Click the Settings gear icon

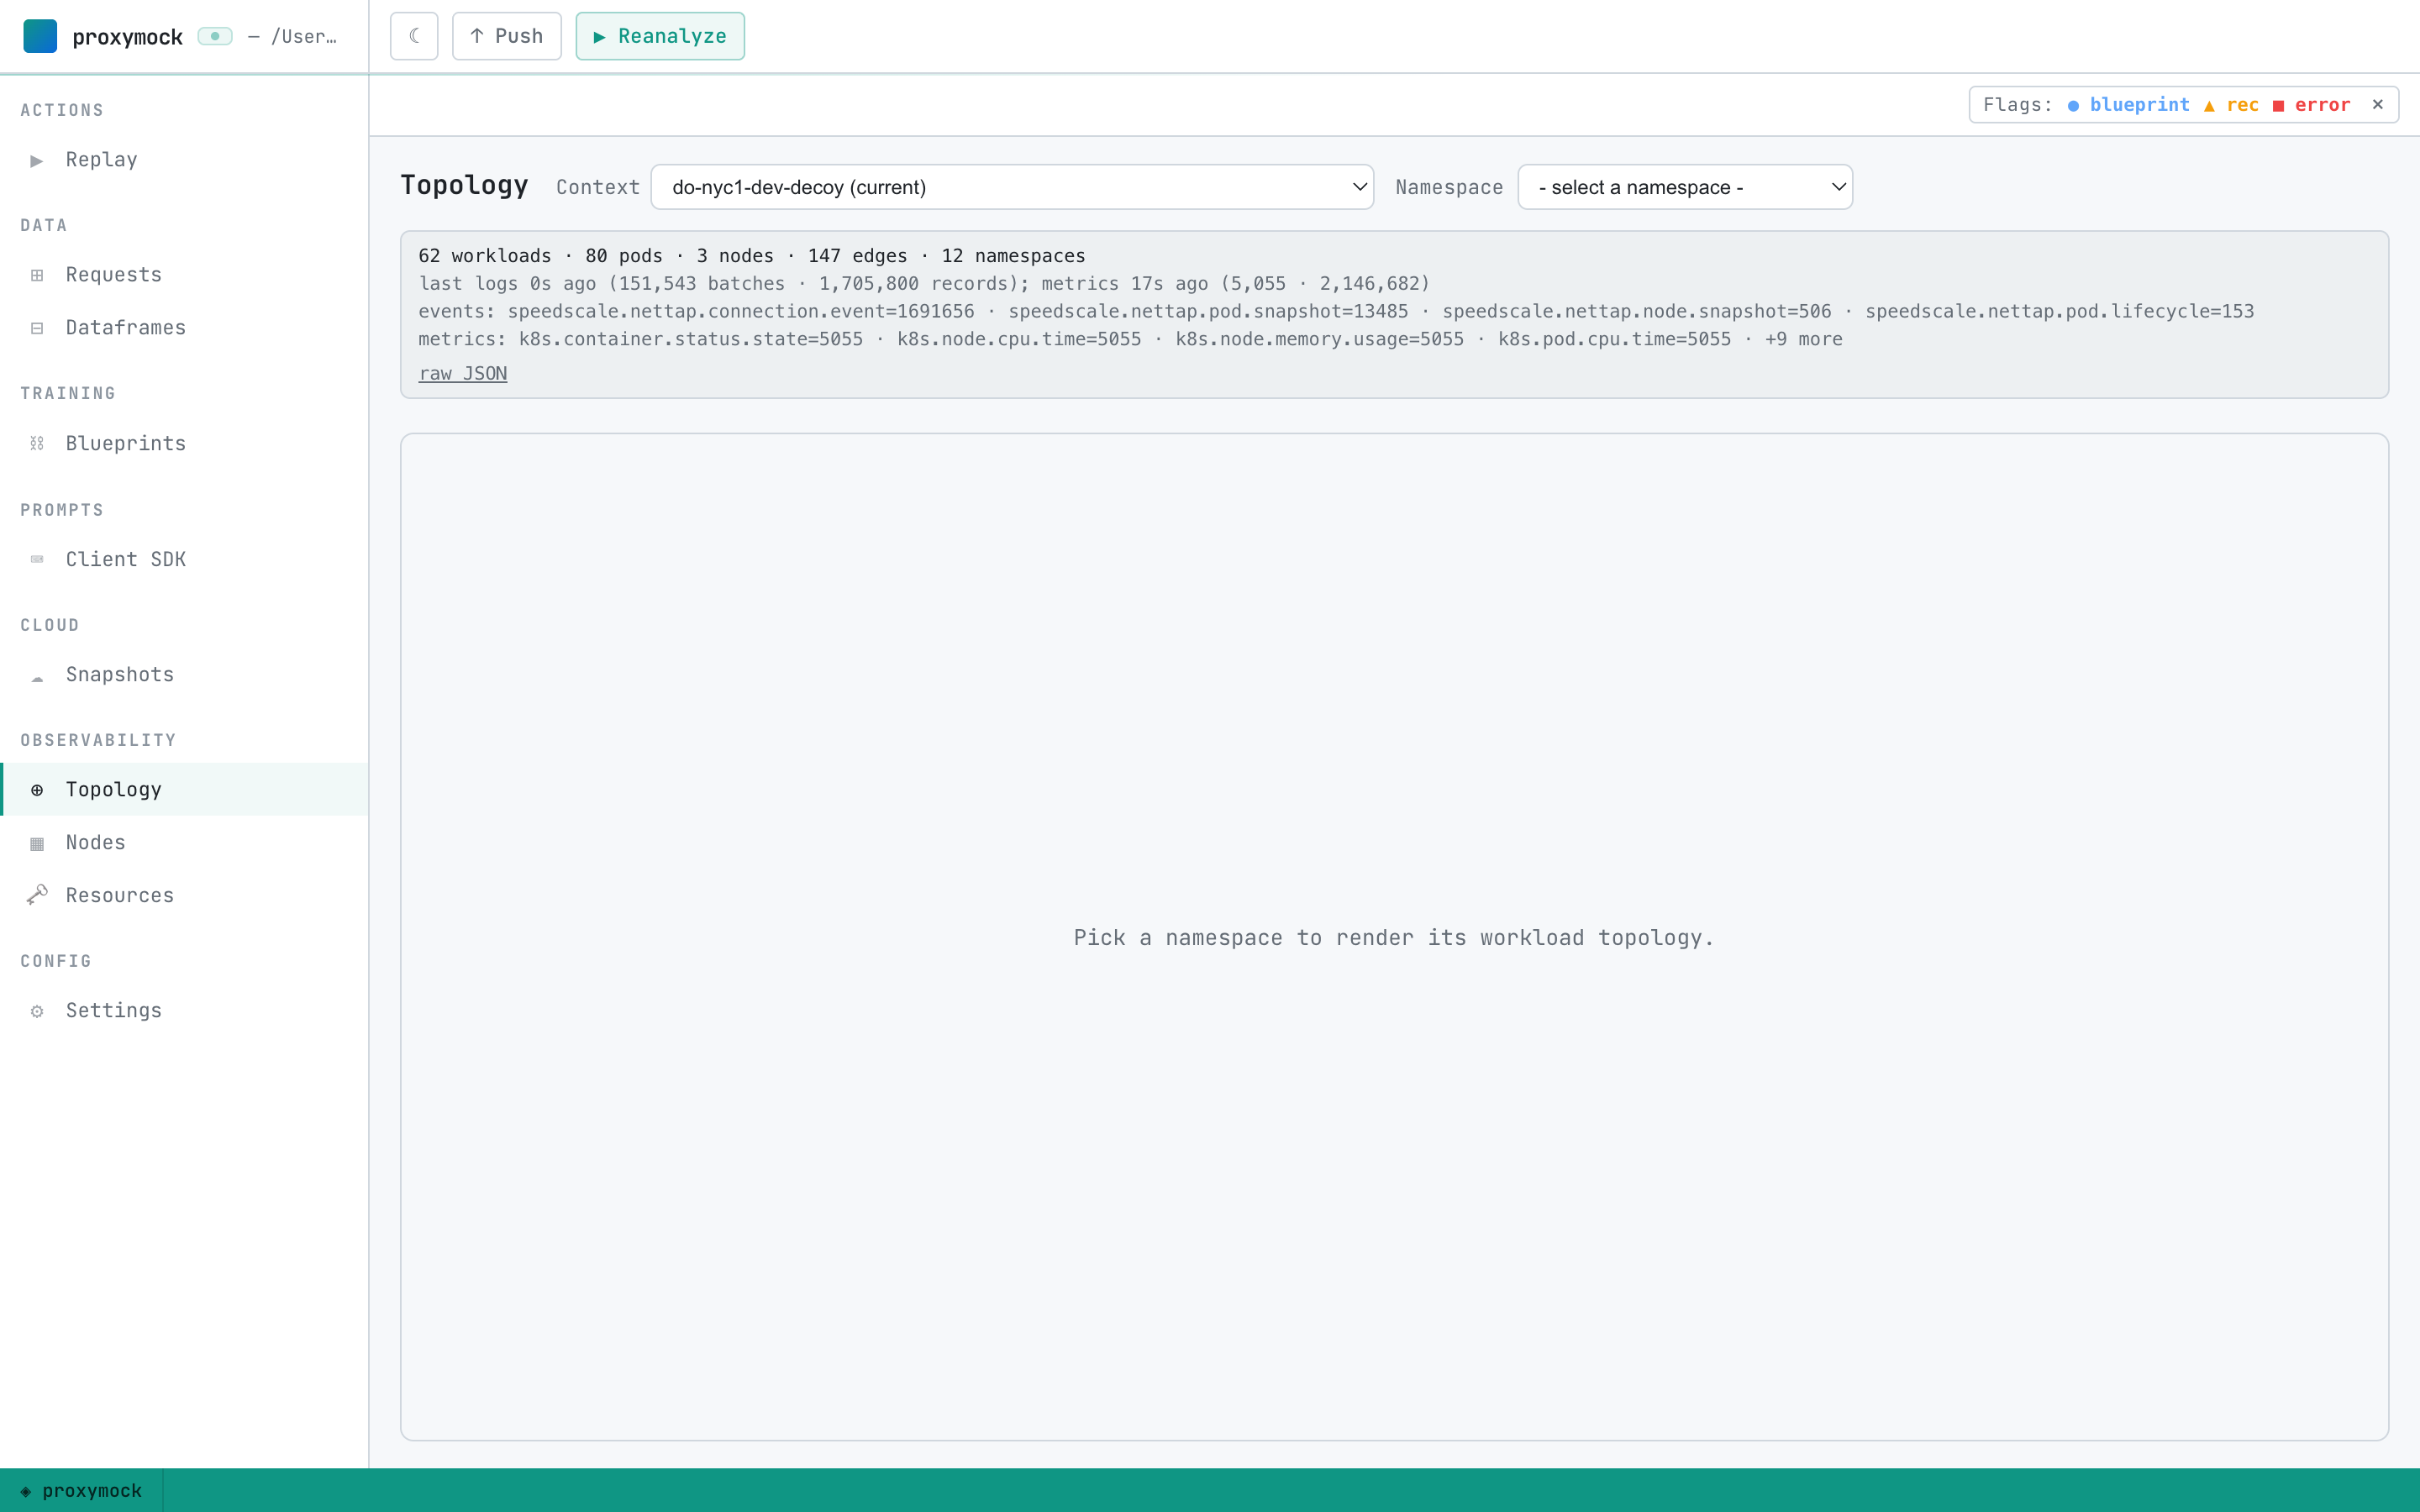pyautogui.click(x=37, y=1011)
